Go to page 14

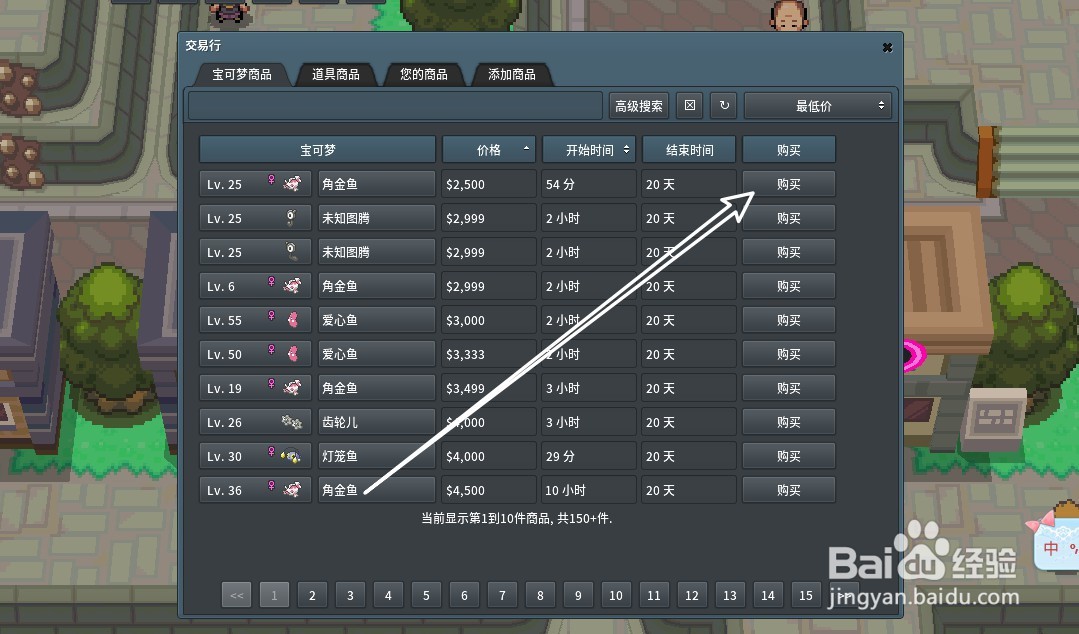(x=768, y=595)
